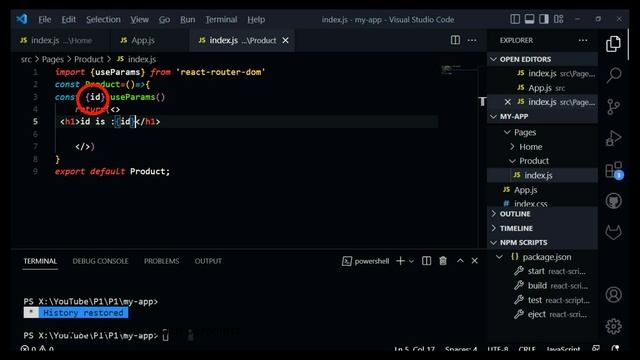Open the Run menu

point(188,19)
